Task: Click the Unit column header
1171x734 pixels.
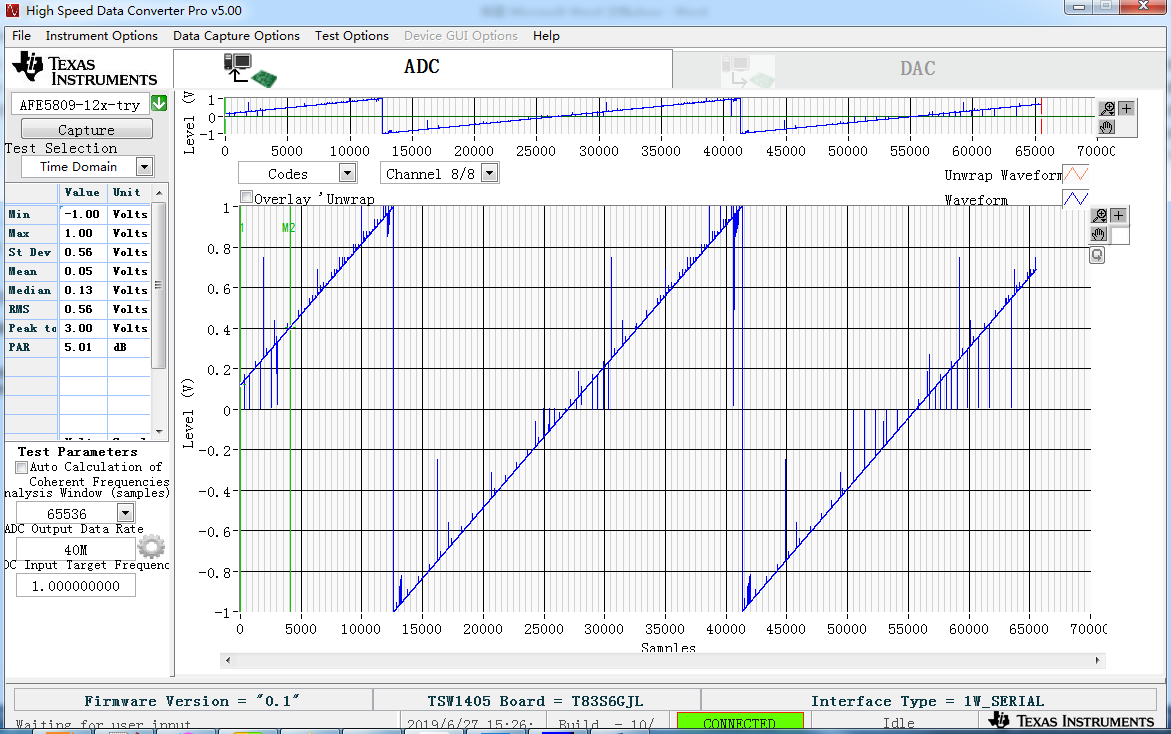Action: [x=128, y=193]
